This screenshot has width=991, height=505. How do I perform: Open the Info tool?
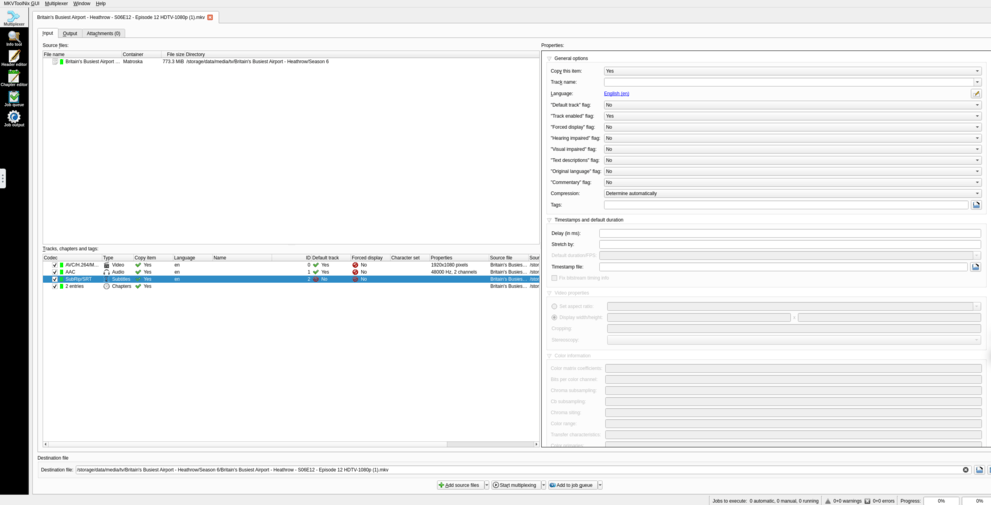click(14, 38)
